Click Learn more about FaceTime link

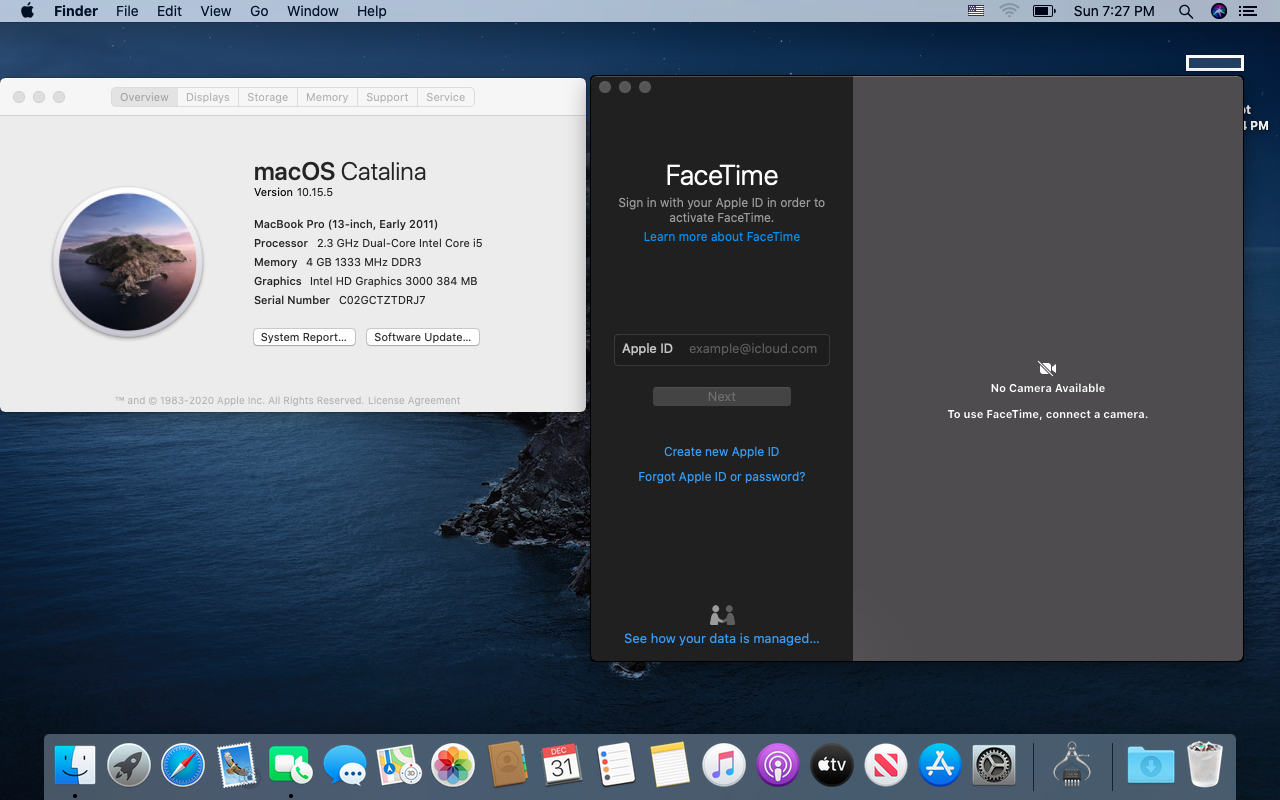click(x=722, y=237)
